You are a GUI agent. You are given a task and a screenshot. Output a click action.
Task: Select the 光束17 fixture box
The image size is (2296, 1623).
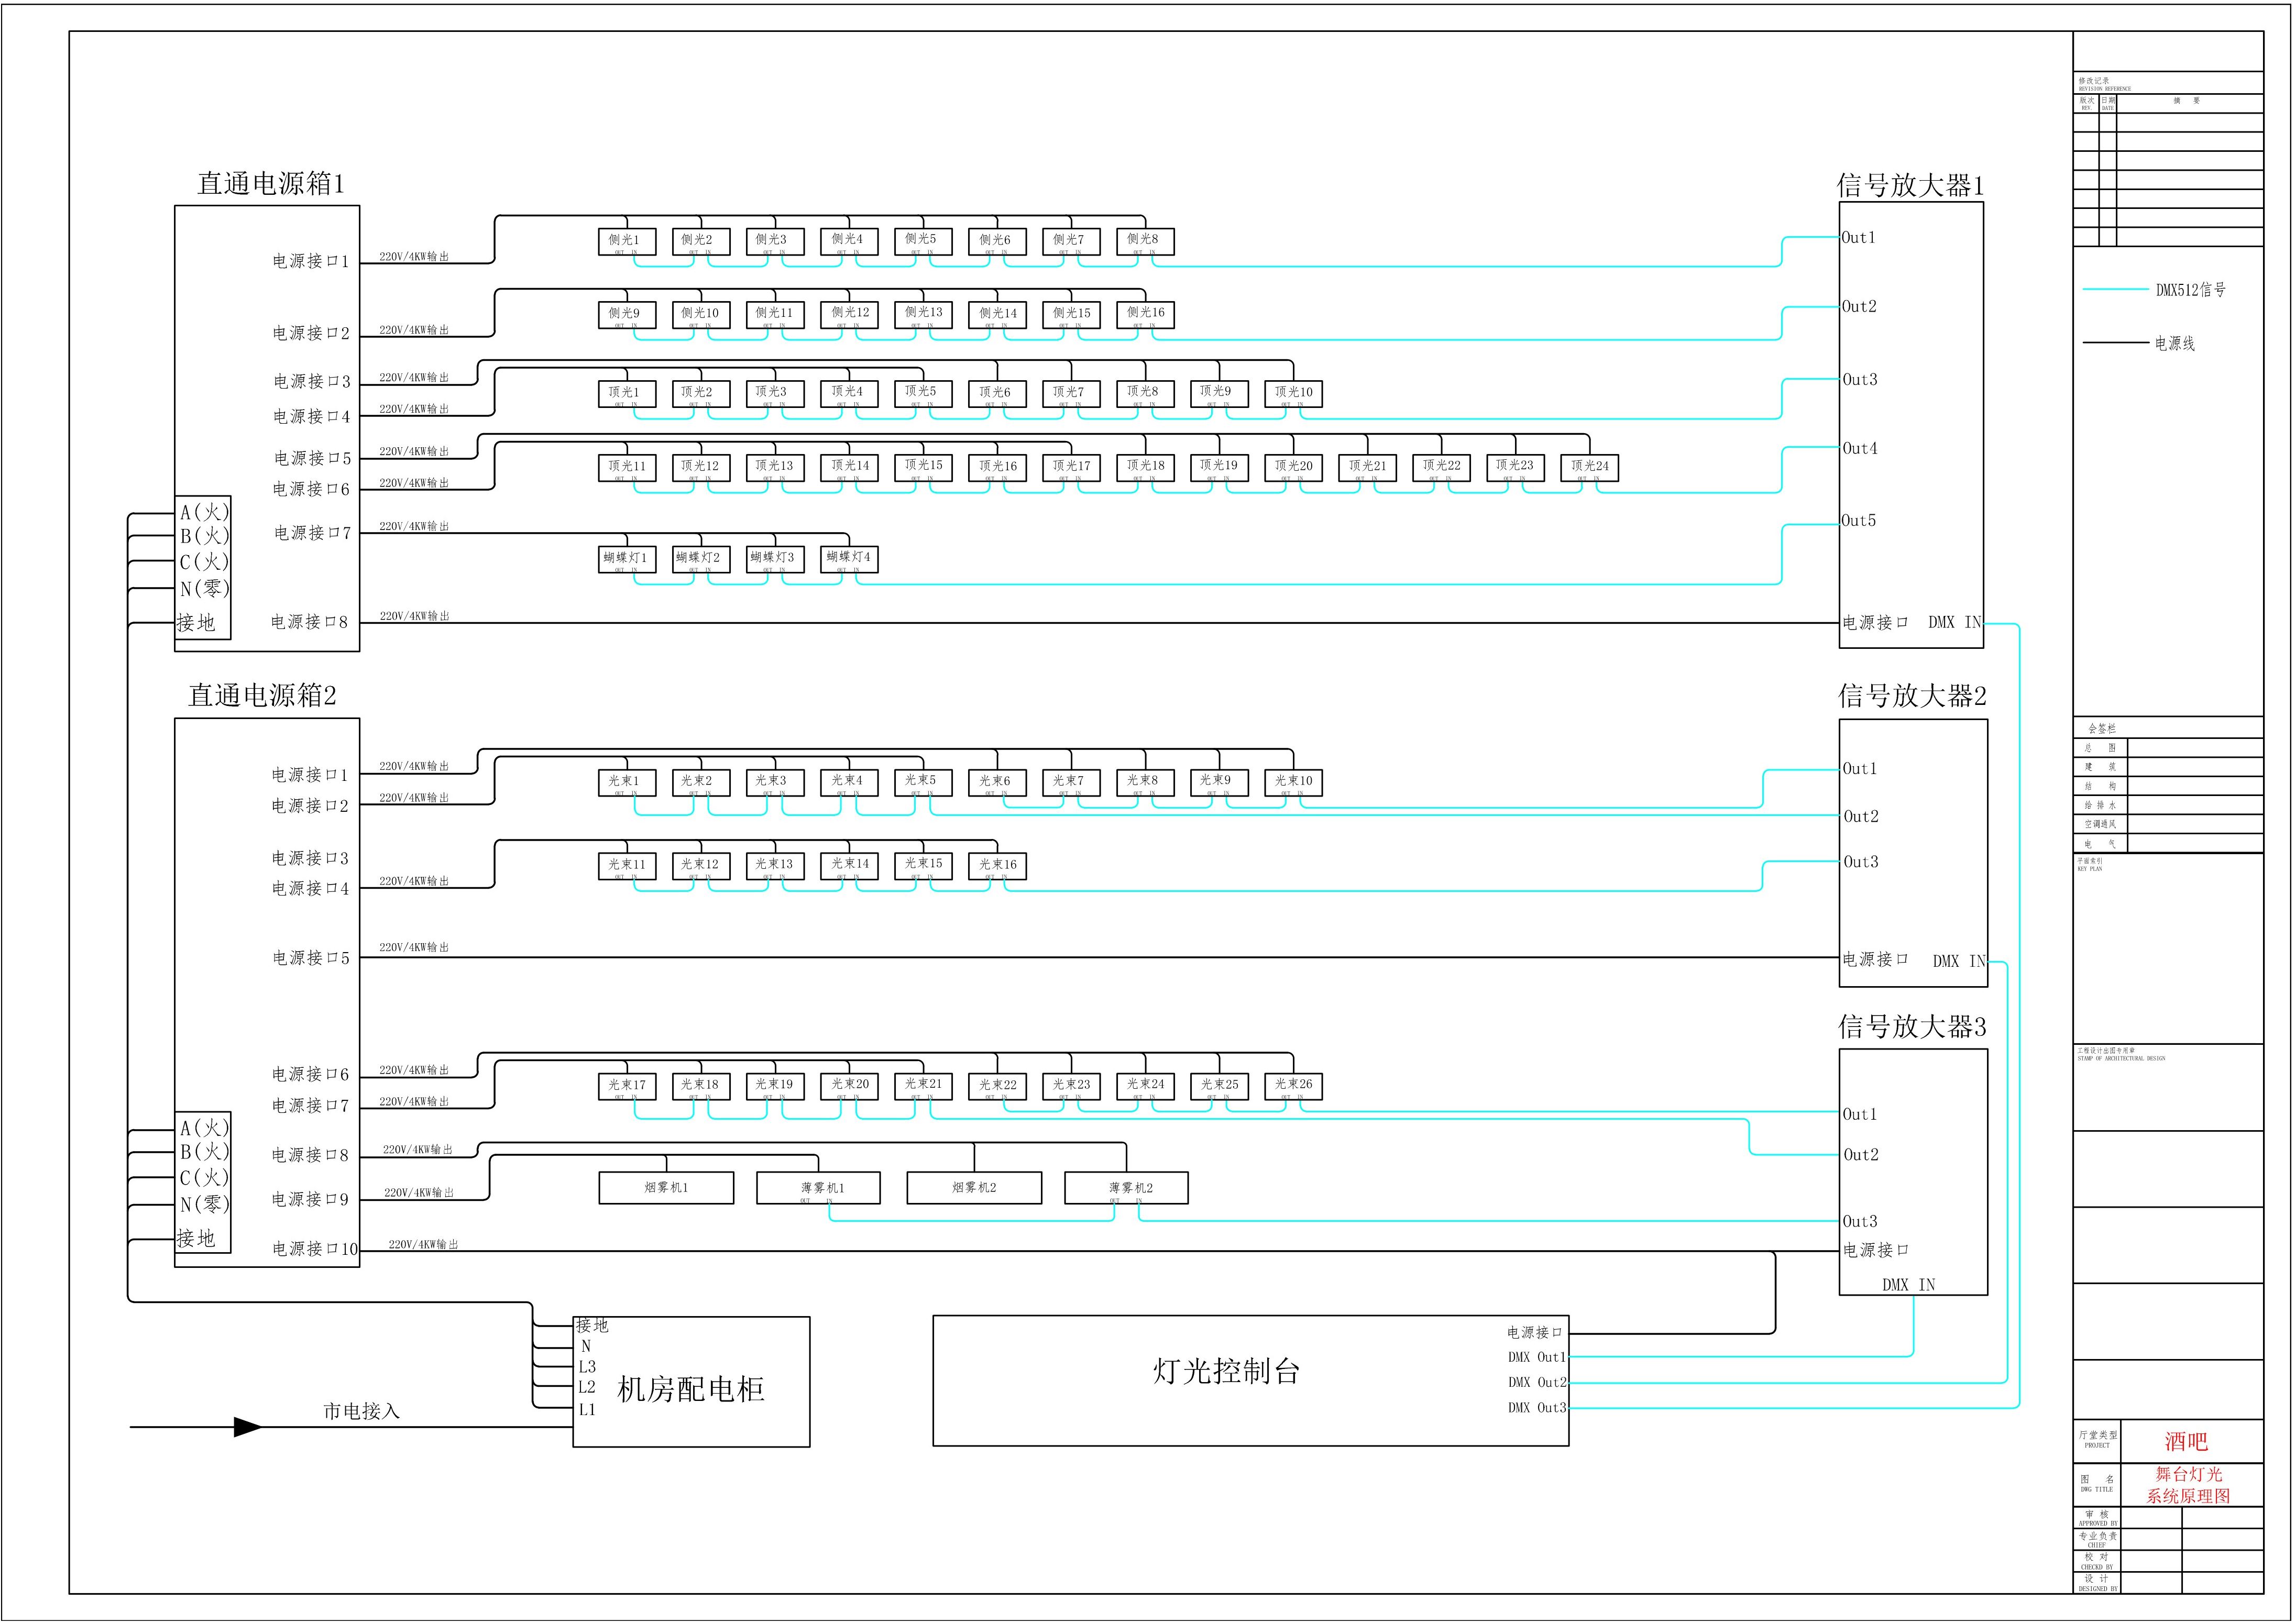(627, 1086)
